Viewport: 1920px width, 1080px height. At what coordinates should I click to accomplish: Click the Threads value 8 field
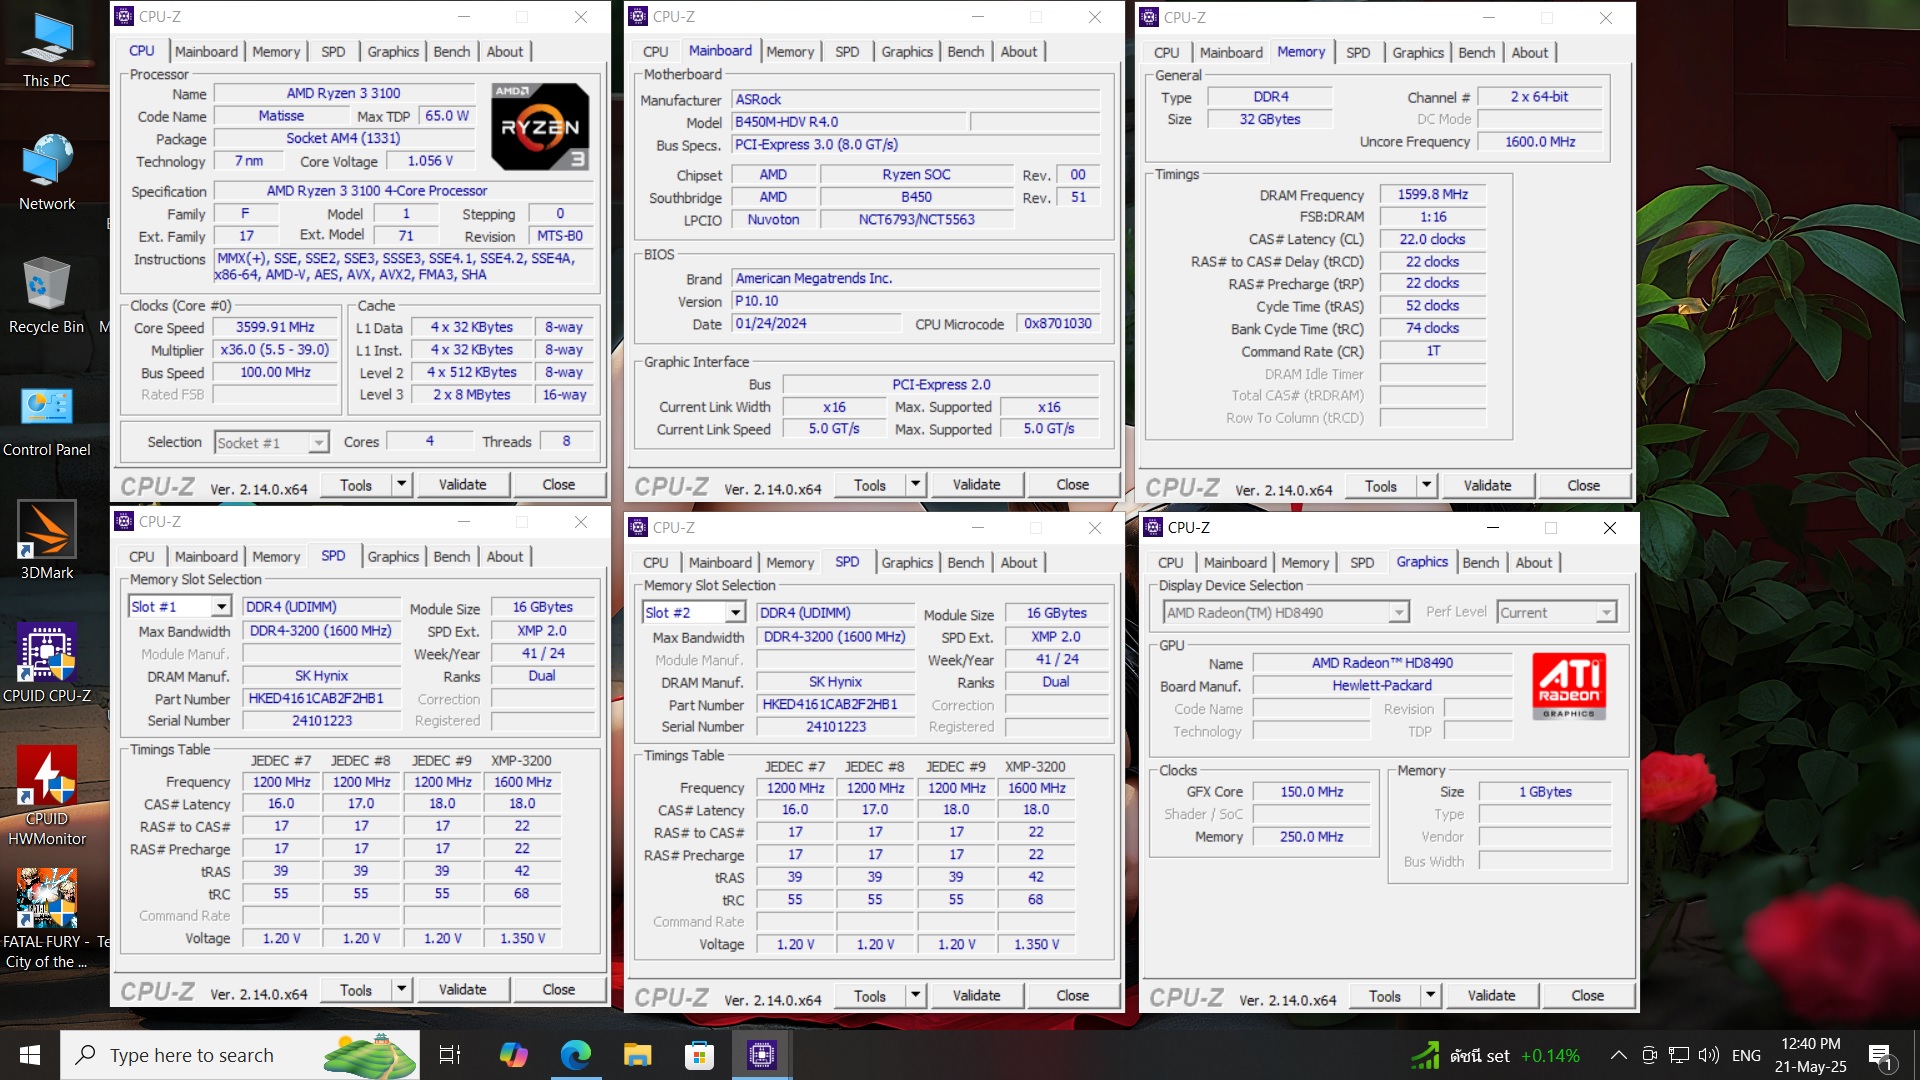click(567, 441)
